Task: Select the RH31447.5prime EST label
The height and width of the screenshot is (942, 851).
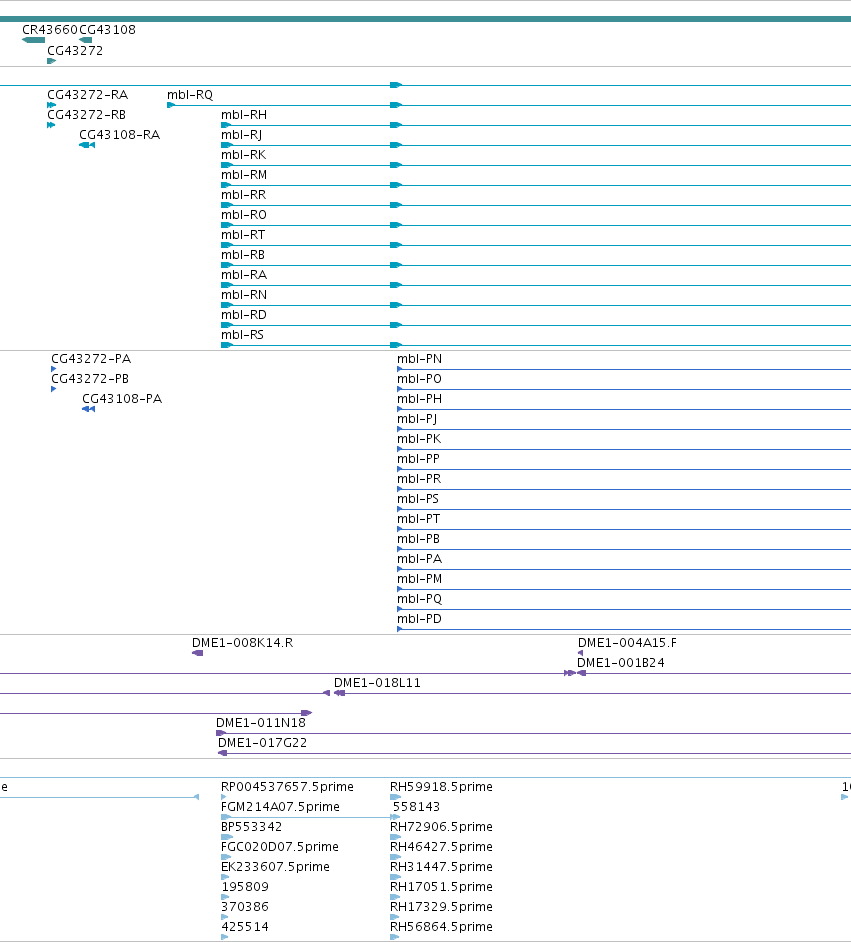Action: tap(441, 867)
